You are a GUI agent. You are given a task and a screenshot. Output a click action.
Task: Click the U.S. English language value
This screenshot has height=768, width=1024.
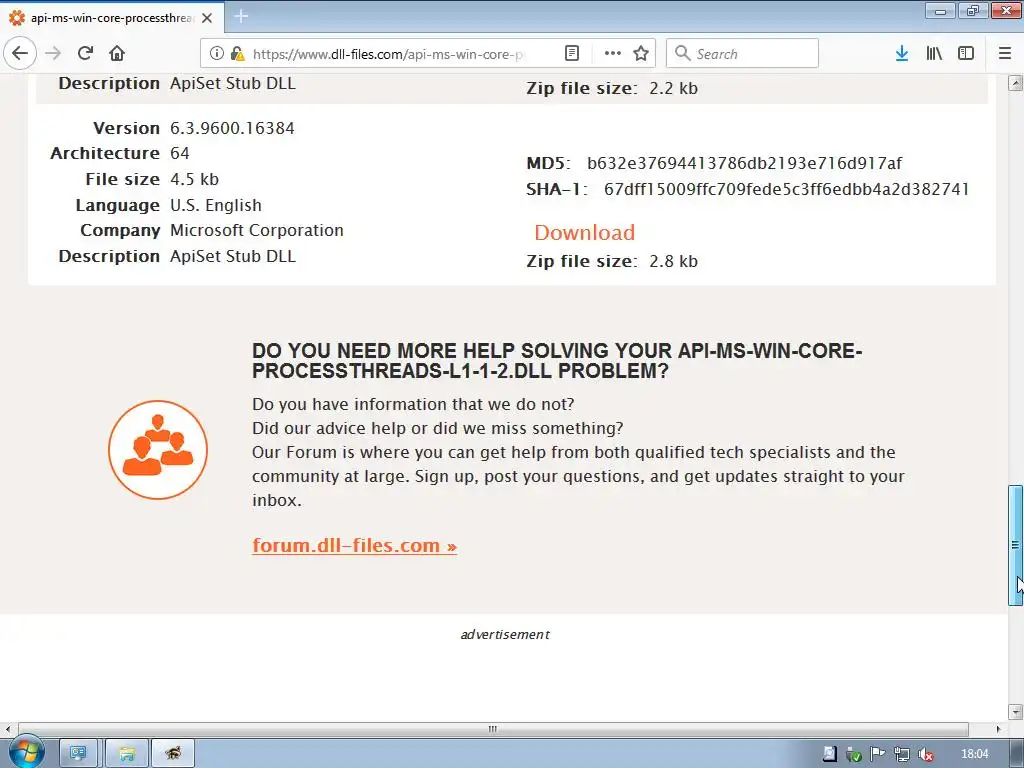click(216, 205)
